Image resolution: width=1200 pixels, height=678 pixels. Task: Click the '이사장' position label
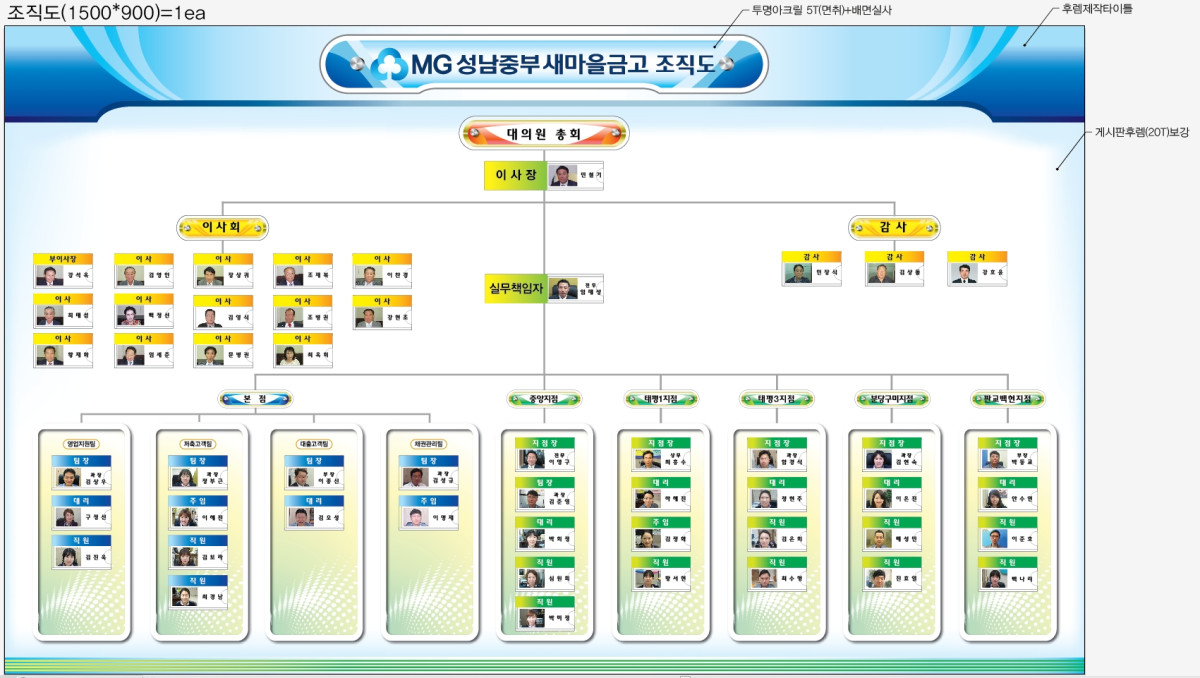tap(515, 176)
